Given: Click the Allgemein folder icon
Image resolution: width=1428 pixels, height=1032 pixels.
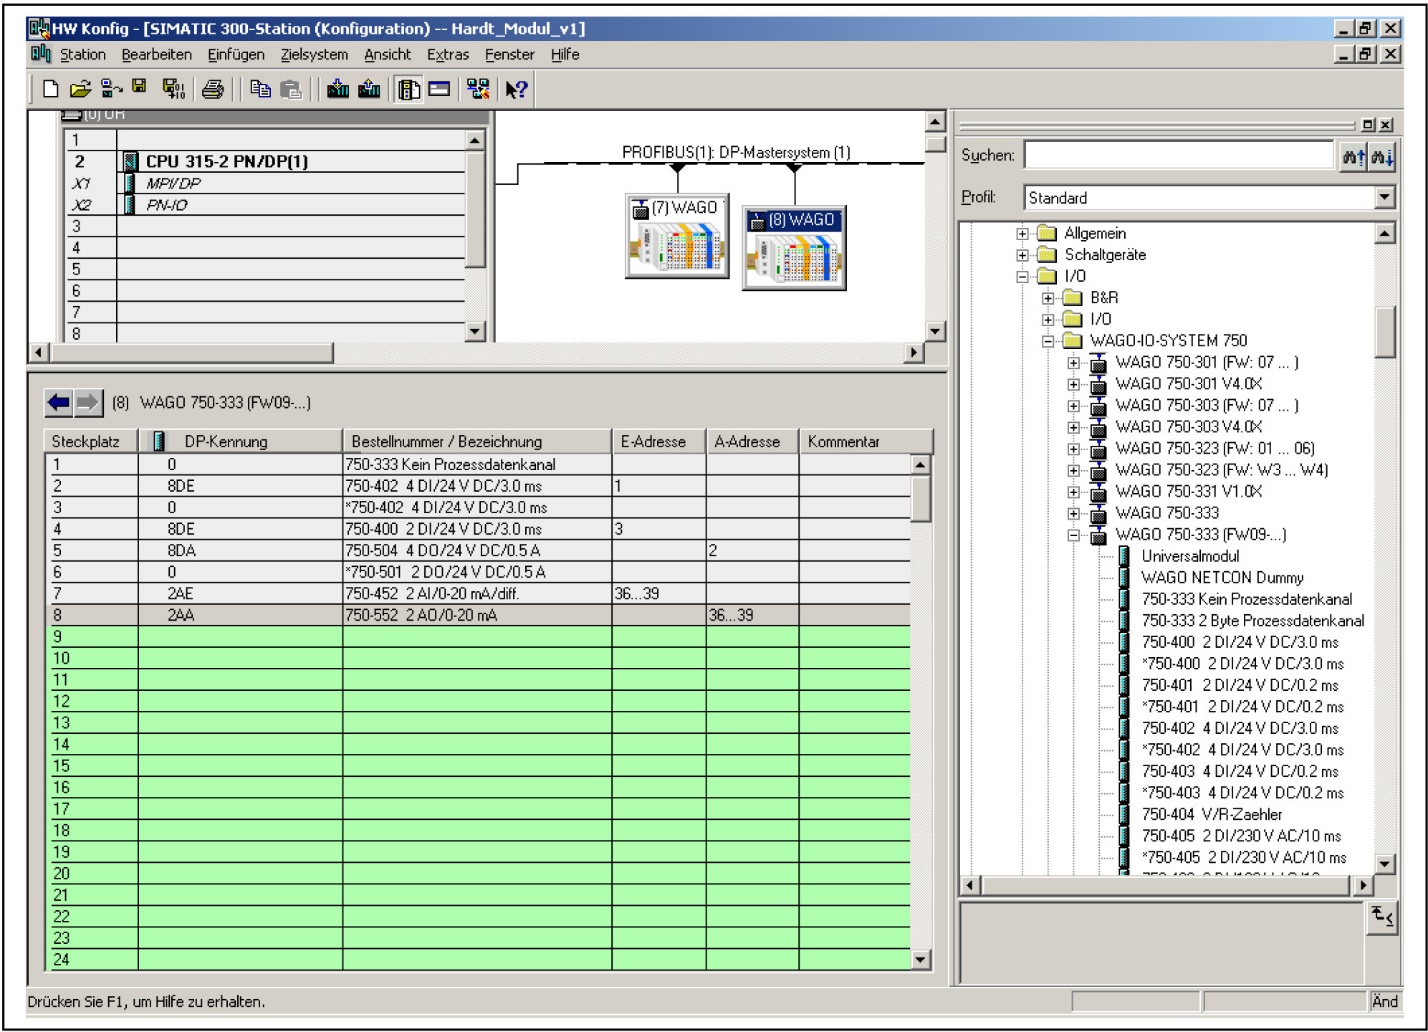Looking at the screenshot, I should [1047, 233].
